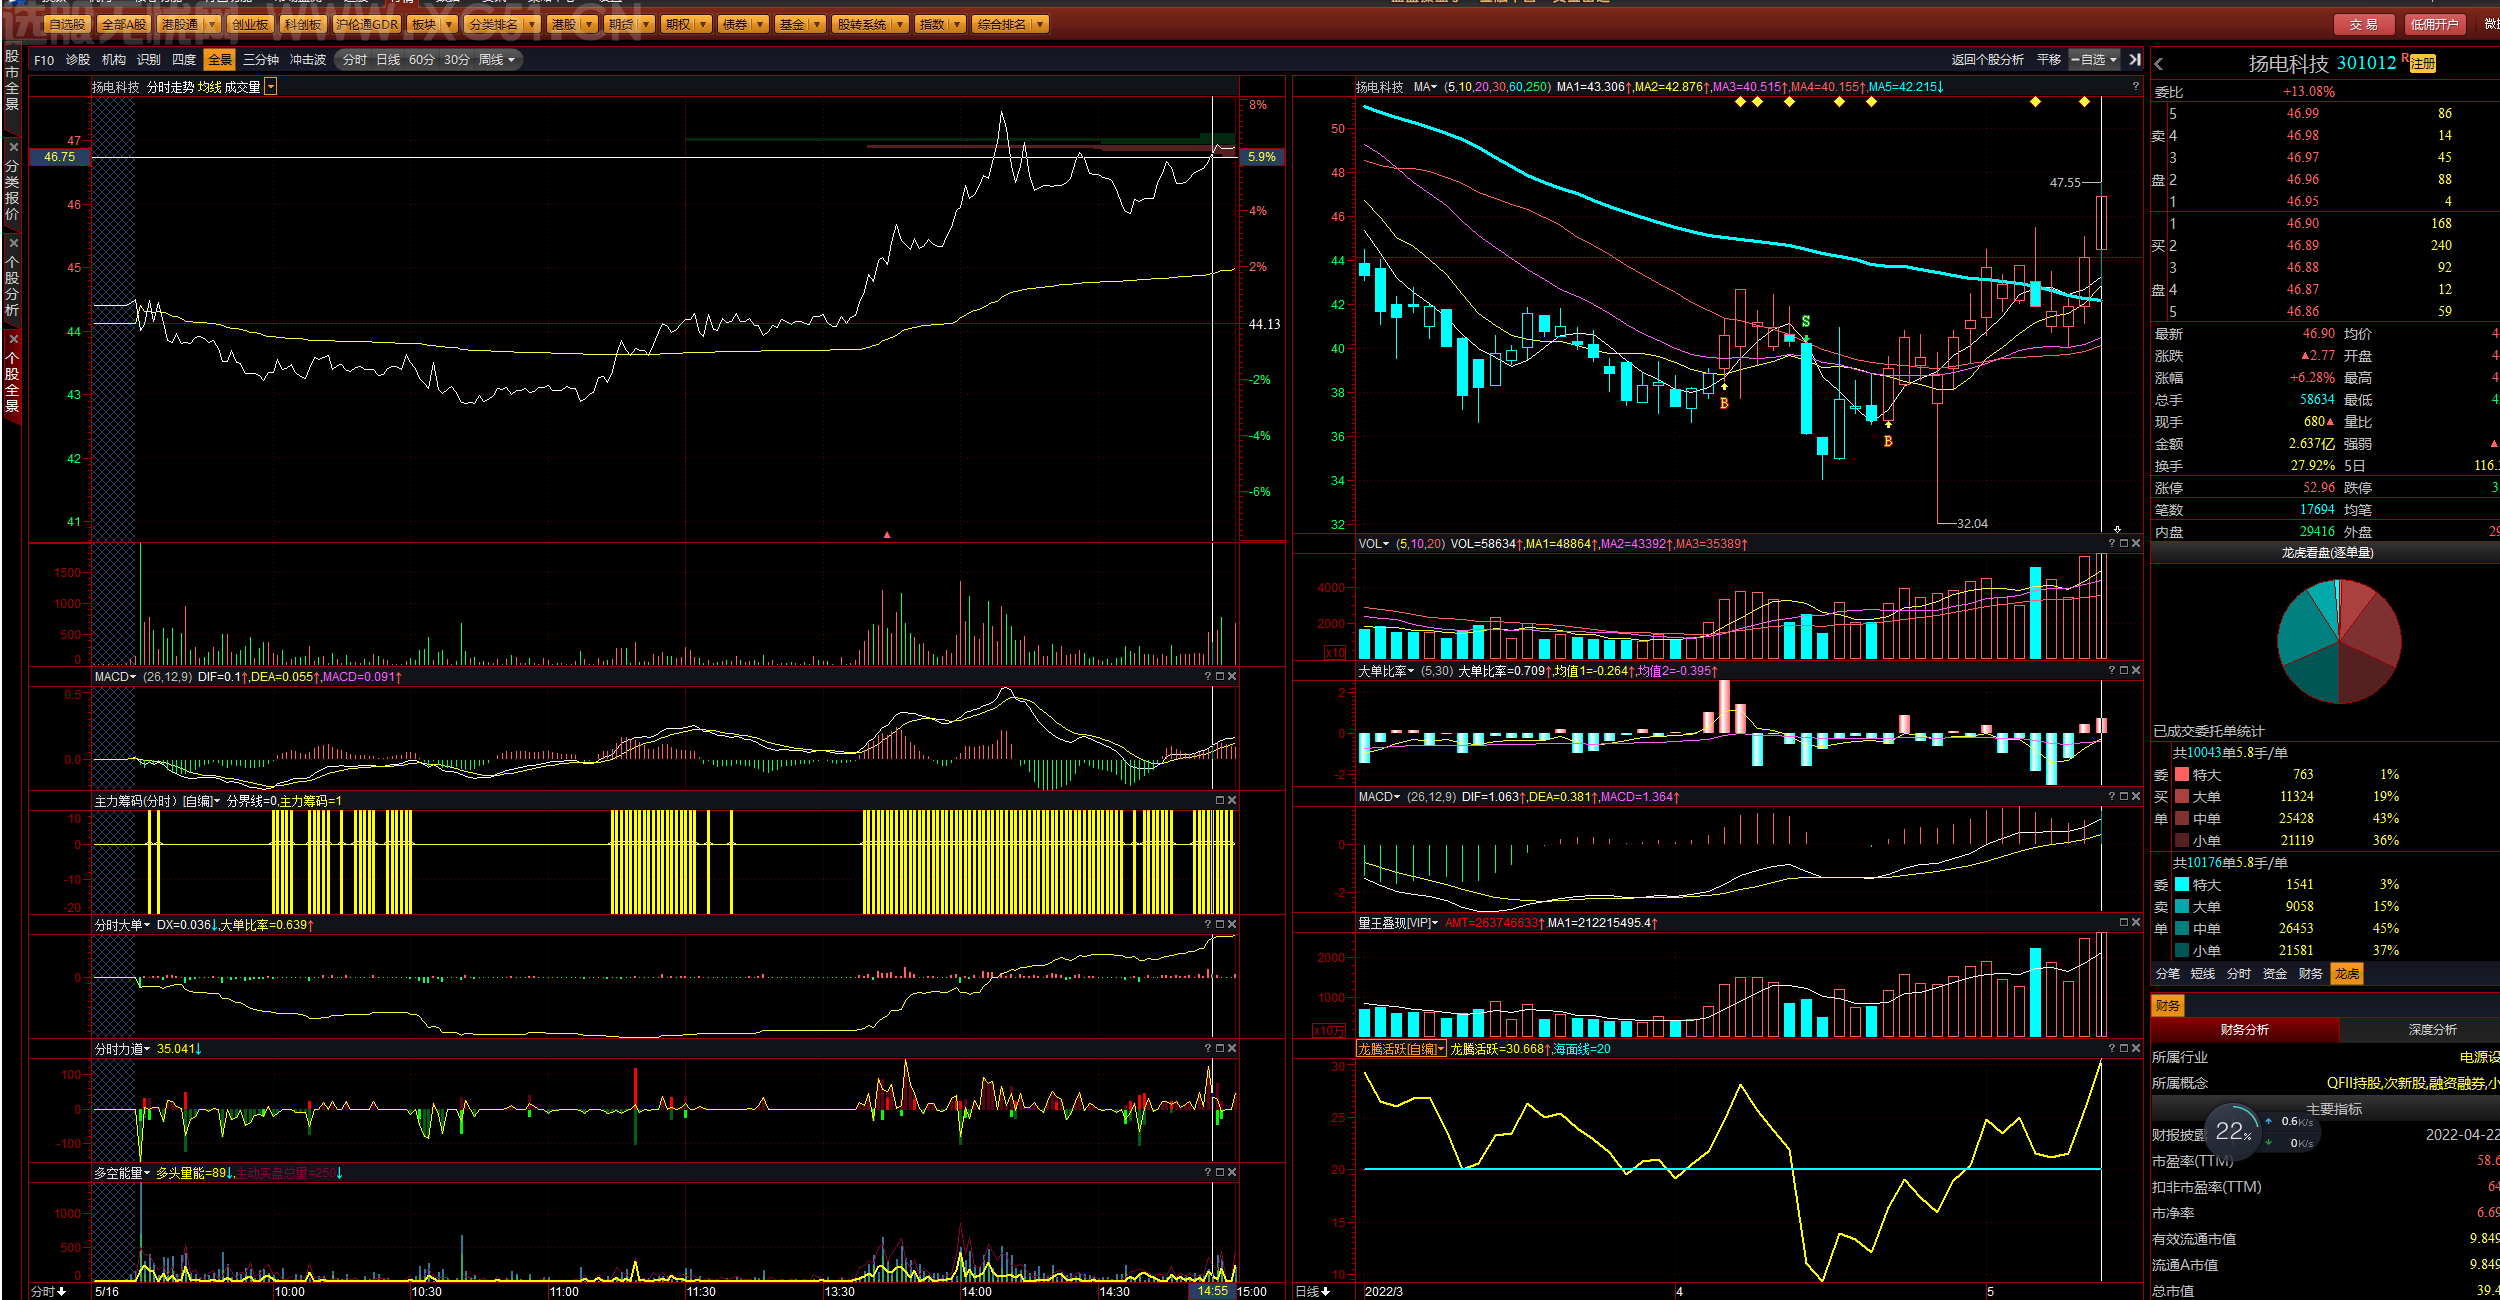The height and width of the screenshot is (1300, 2500).
Task: Toggle the 60分 period view
Action: pyautogui.click(x=422, y=60)
